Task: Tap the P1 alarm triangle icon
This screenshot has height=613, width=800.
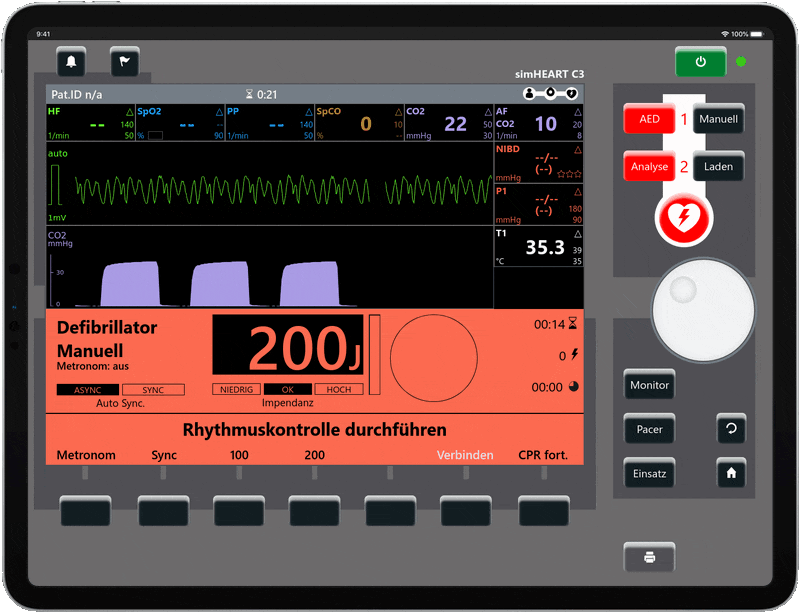Action: click(x=578, y=192)
